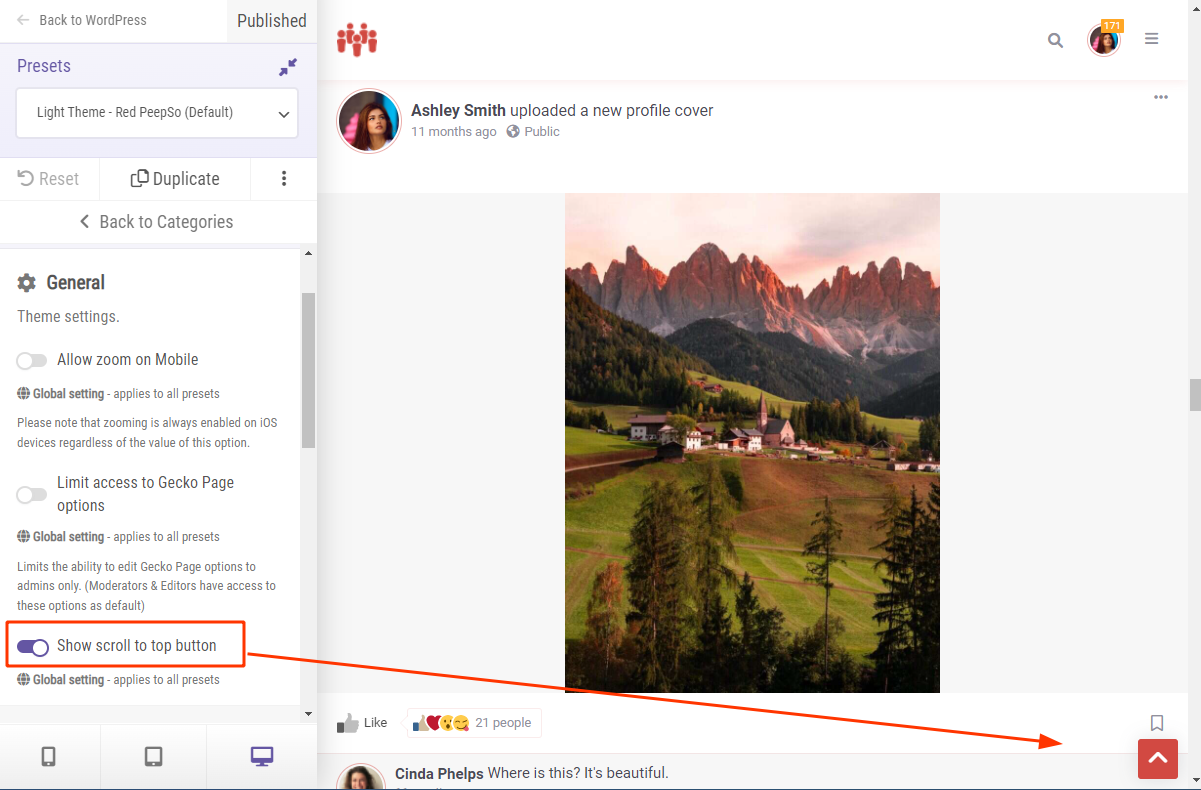Click the Duplicate preset button
The width and height of the screenshot is (1201, 790).
point(175,179)
